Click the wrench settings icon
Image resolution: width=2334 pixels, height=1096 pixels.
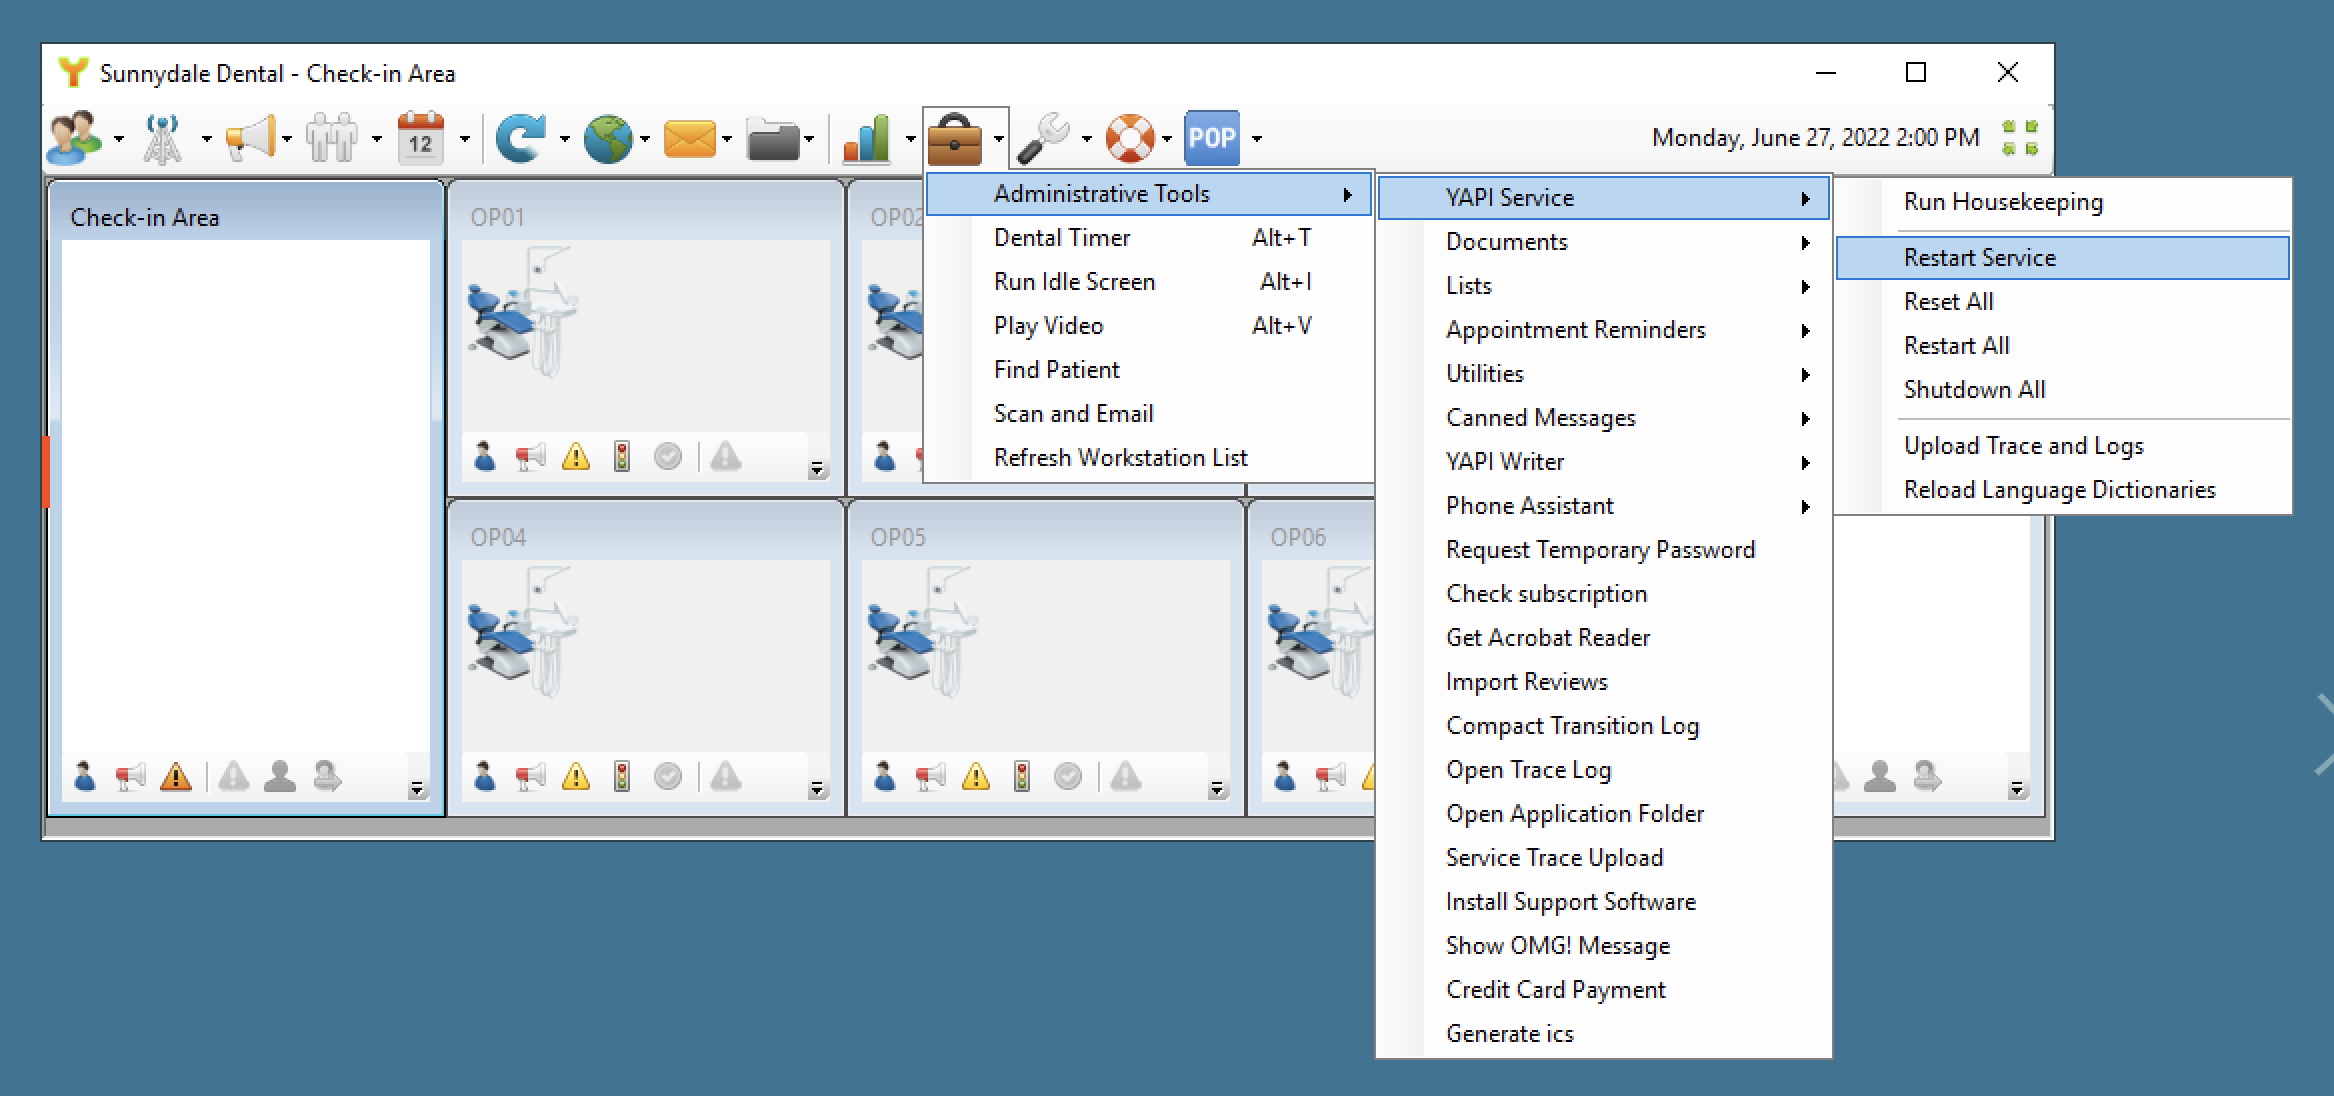(x=1043, y=138)
